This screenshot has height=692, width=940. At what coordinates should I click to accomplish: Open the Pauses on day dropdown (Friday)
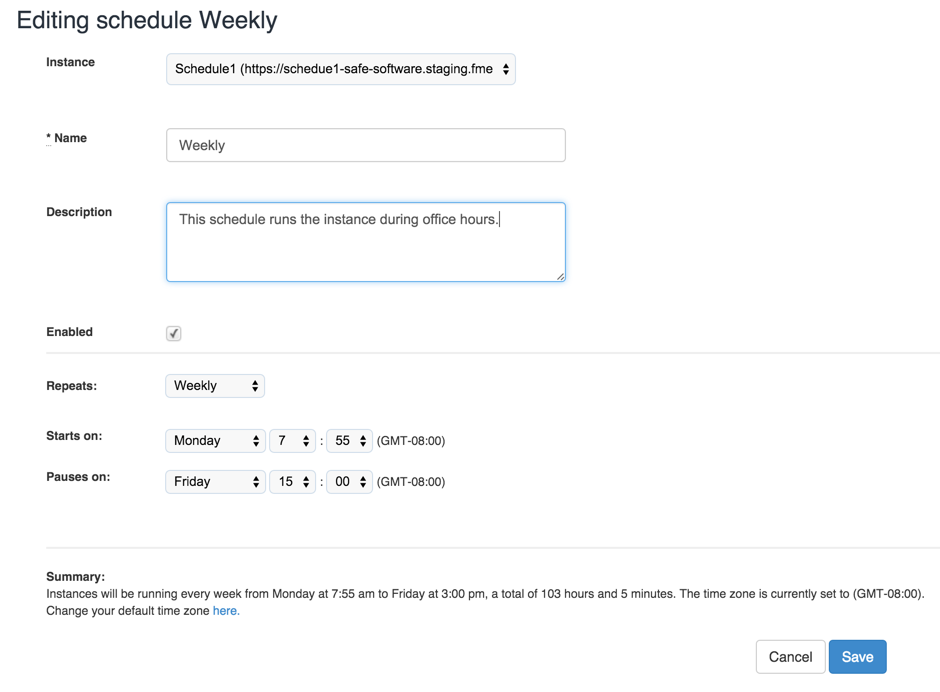(215, 482)
